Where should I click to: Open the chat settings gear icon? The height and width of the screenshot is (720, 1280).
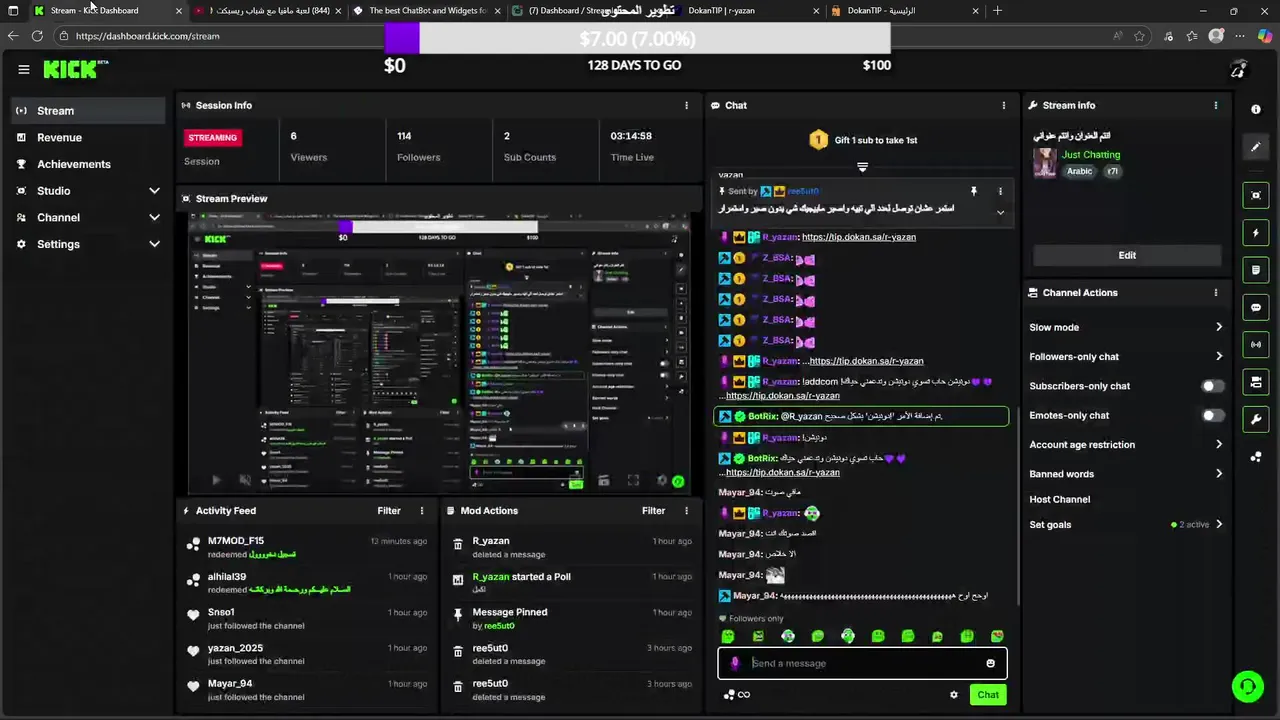[x=953, y=695]
